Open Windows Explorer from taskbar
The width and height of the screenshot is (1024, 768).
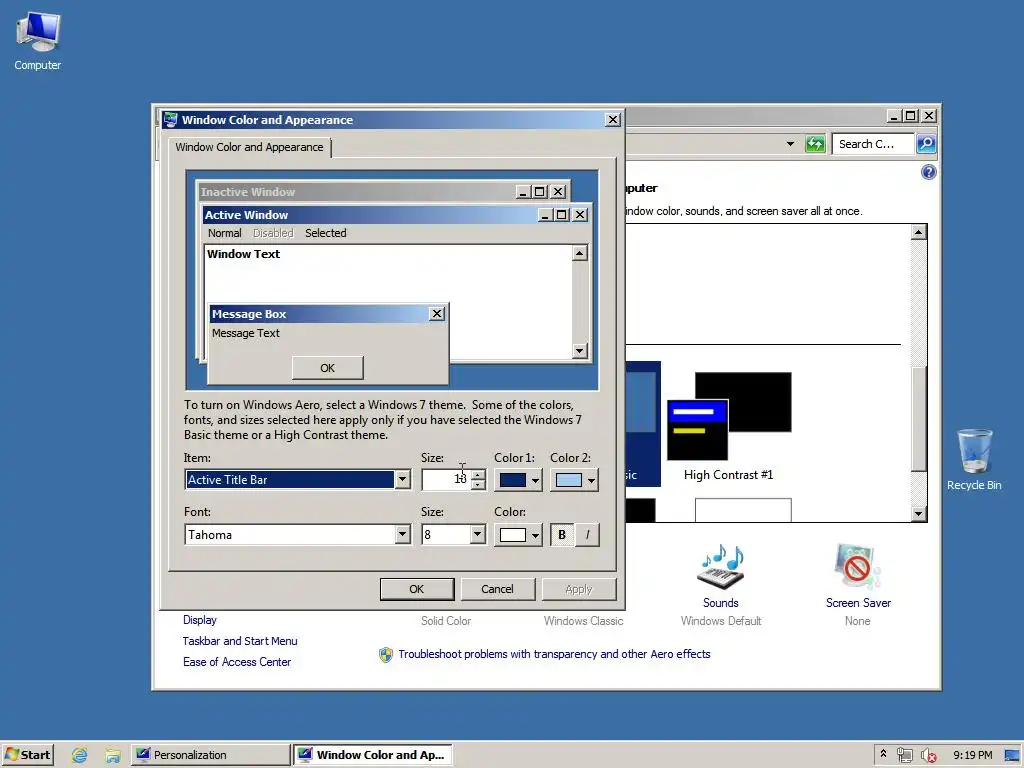(112, 755)
